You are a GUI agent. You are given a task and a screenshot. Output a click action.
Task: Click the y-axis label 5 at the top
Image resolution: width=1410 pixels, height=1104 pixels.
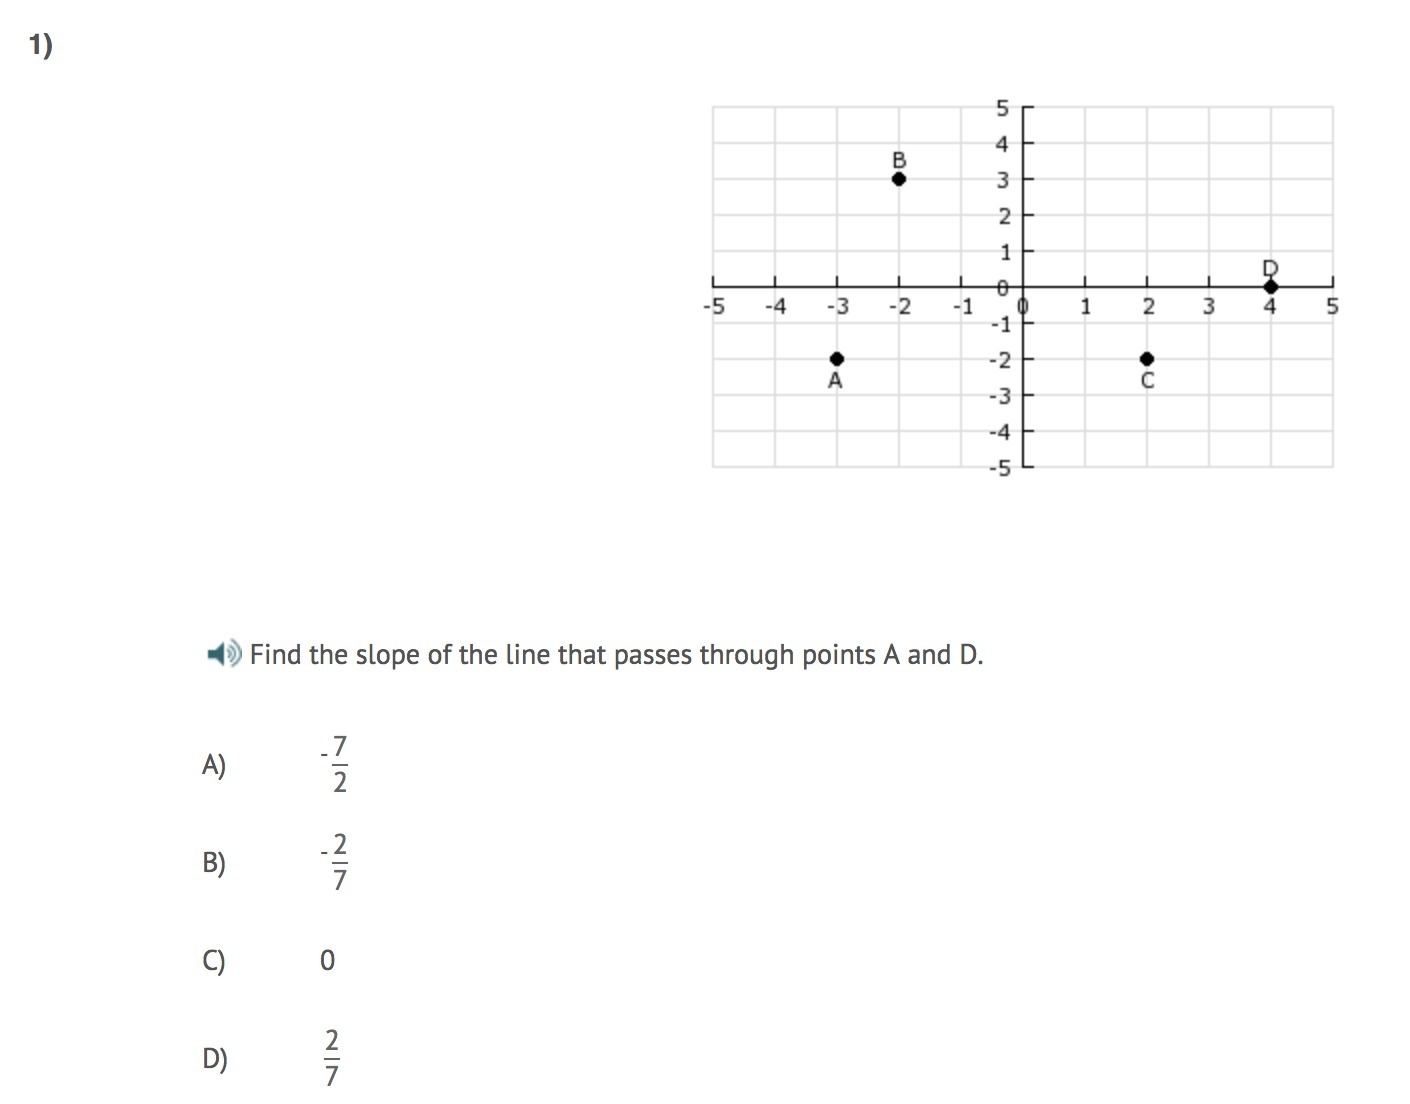[1004, 107]
